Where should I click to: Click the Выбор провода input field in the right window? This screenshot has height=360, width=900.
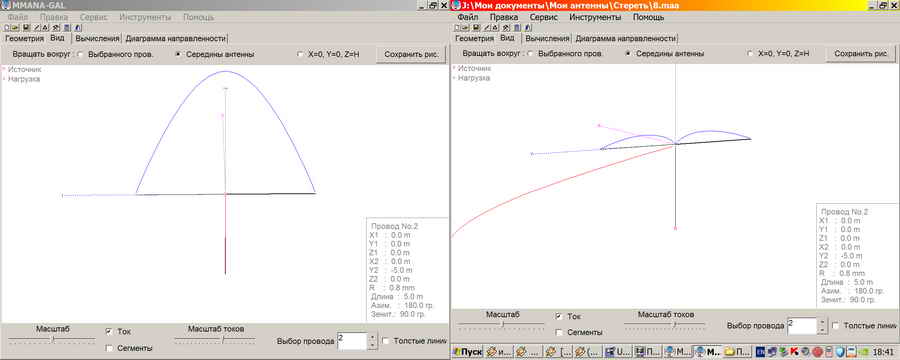pos(802,326)
